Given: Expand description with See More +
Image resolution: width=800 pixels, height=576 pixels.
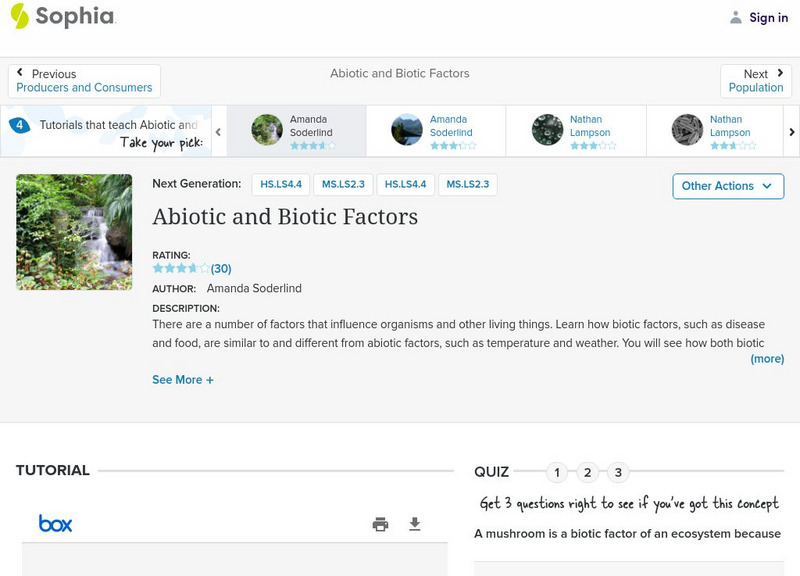Looking at the screenshot, I should pyautogui.click(x=182, y=380).
